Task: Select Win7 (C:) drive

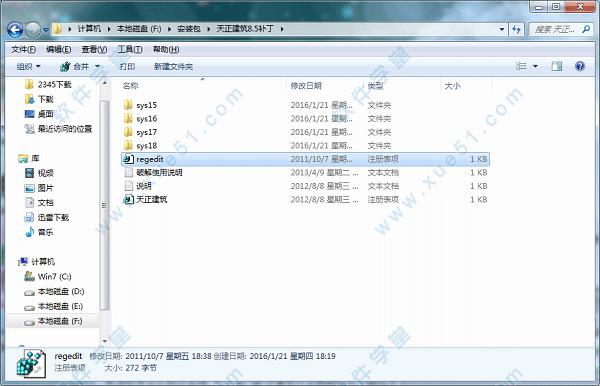Action: point(48,276)
